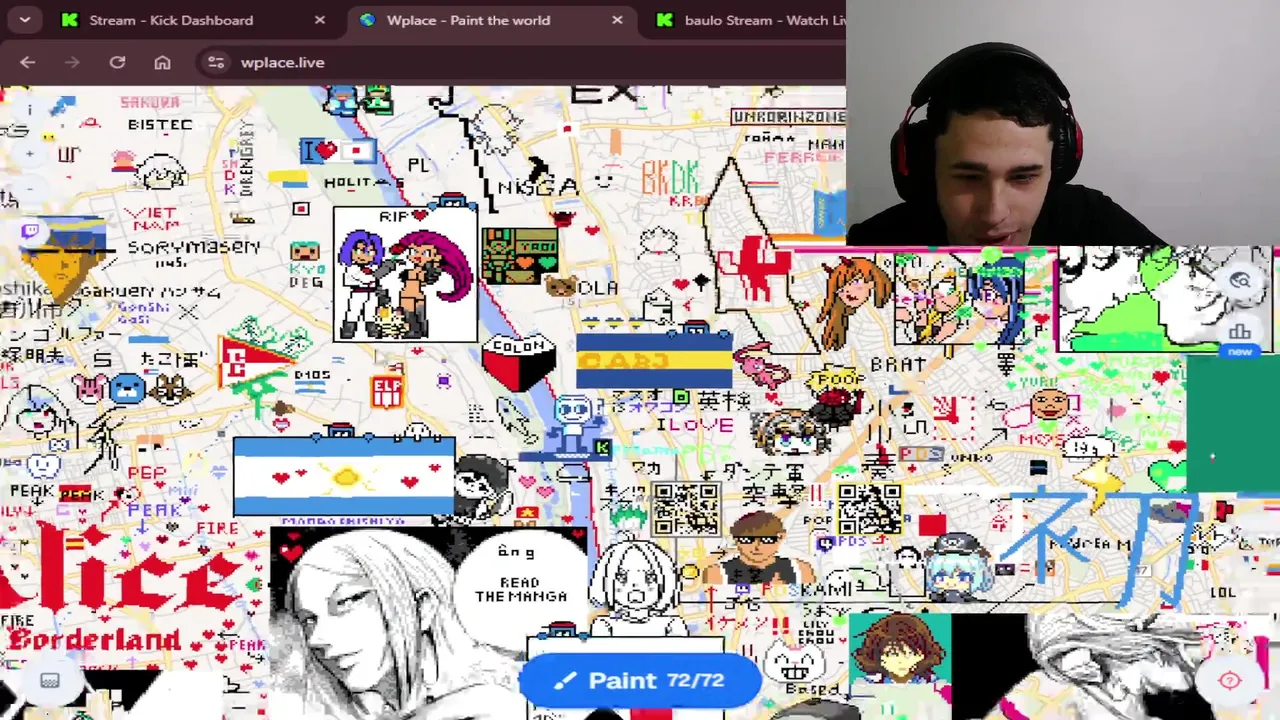Zoom out of the map
1280x720 pixels.
[x=30, y=188]
